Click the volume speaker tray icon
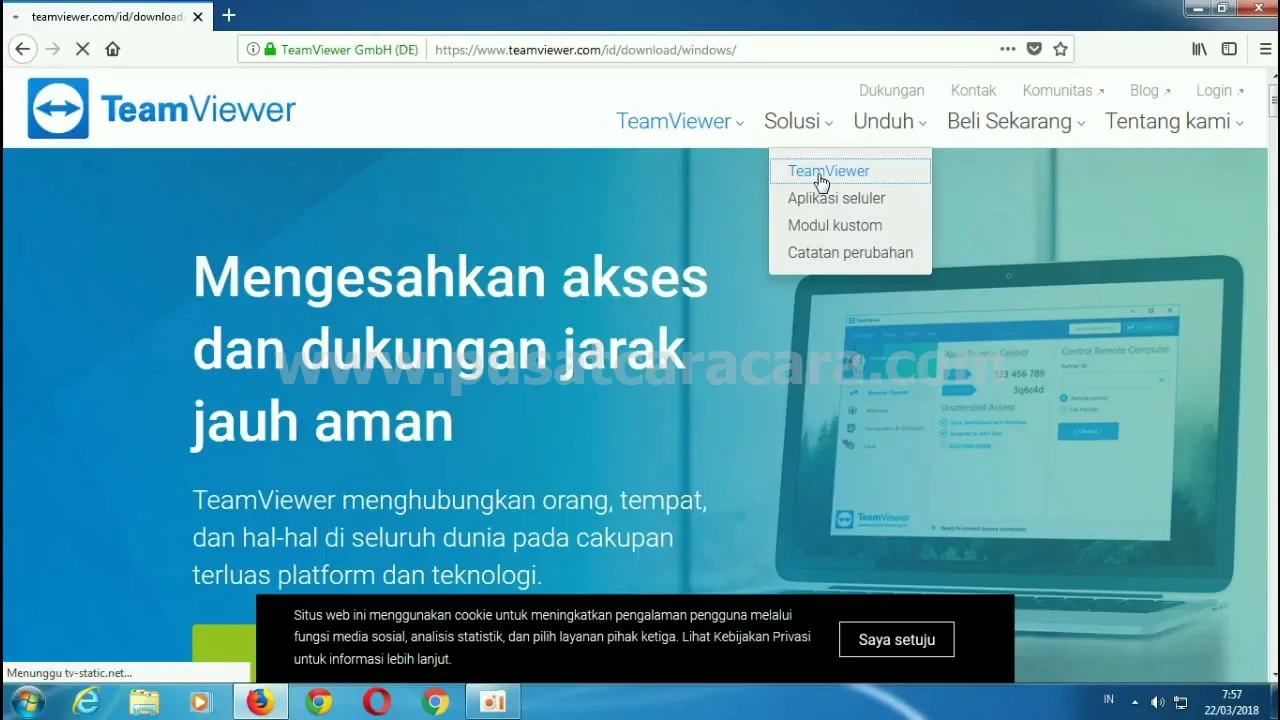The width and height of the screenshot is (1280, 720). tap(1158, 702)
